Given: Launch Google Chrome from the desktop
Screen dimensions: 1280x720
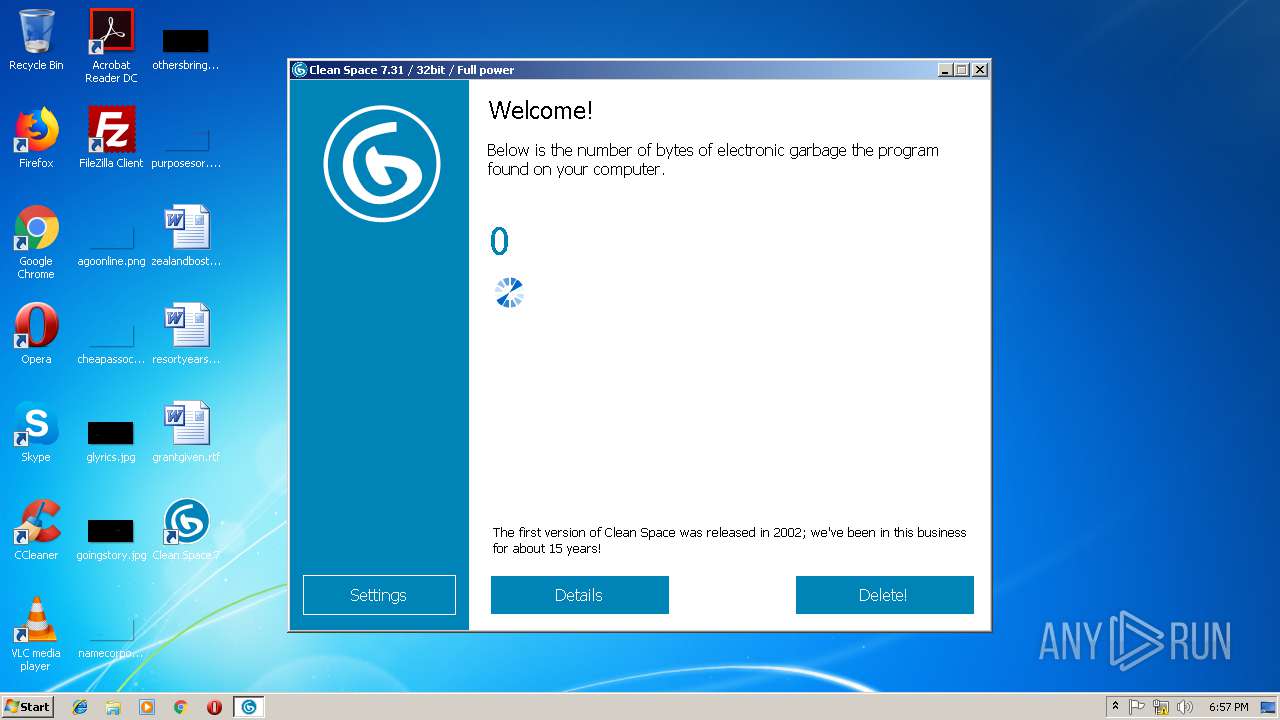Looking at the screenshot, I should (x=36, y=242).
